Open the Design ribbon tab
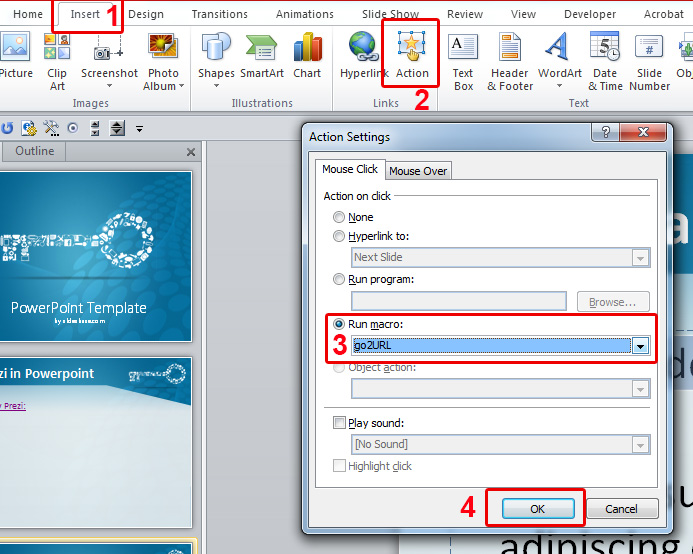The width and height of the screenshot is (693, 554). (146, 14)
